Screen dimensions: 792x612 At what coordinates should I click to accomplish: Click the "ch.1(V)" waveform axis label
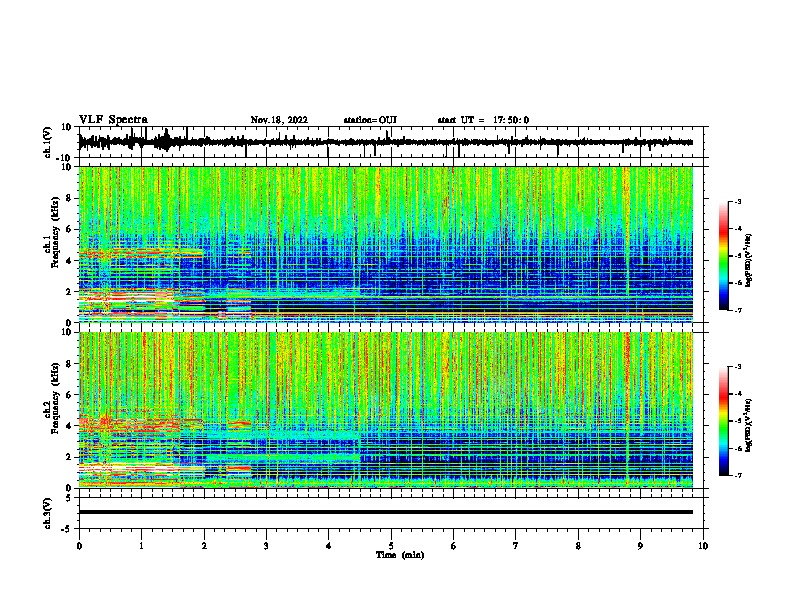(x=48, y=142)
